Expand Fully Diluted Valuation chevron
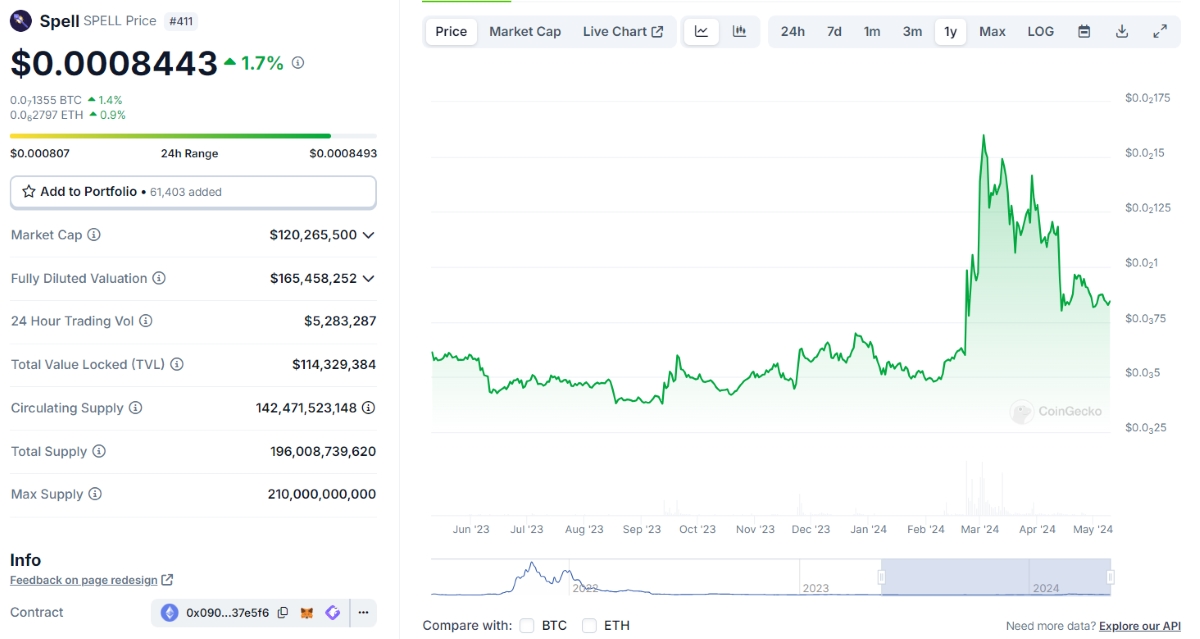Image resolution: width=1200 pixels, height=639 pixels. (x=369, y=278)
